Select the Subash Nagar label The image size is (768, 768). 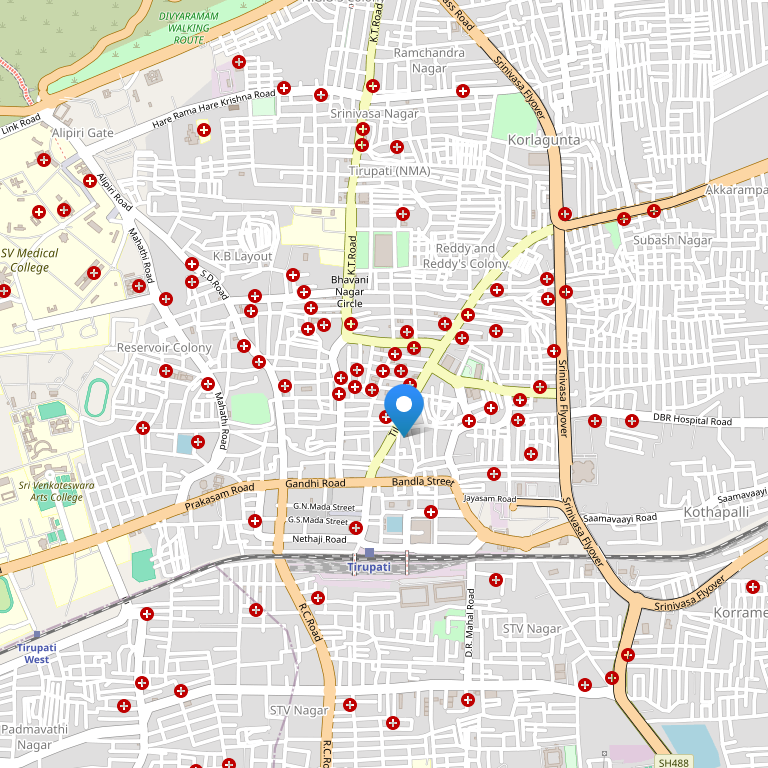point(672,240)
